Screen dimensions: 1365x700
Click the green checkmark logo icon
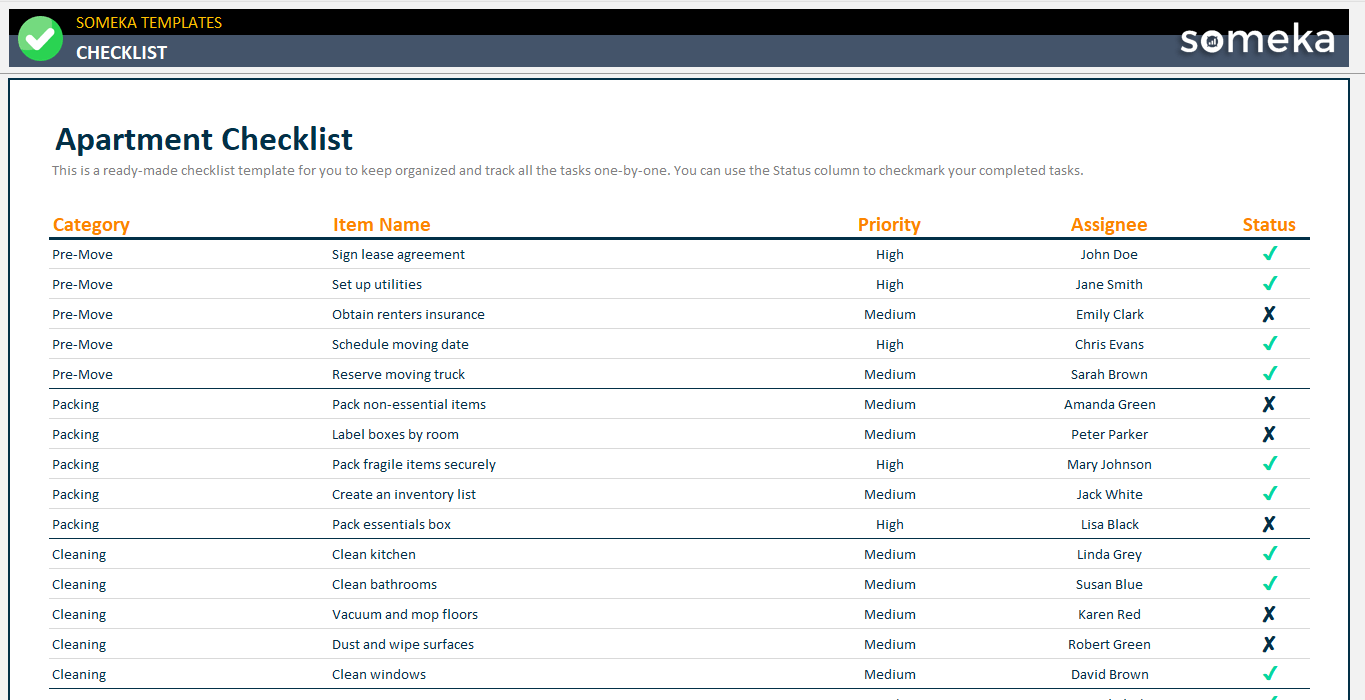pyautogui.click(x=40, y=38)
